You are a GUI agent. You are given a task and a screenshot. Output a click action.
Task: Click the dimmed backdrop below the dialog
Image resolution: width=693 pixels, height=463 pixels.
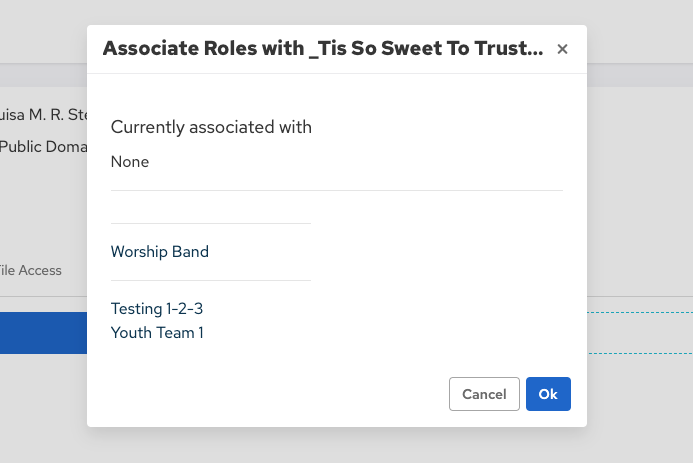click(340, 445)
